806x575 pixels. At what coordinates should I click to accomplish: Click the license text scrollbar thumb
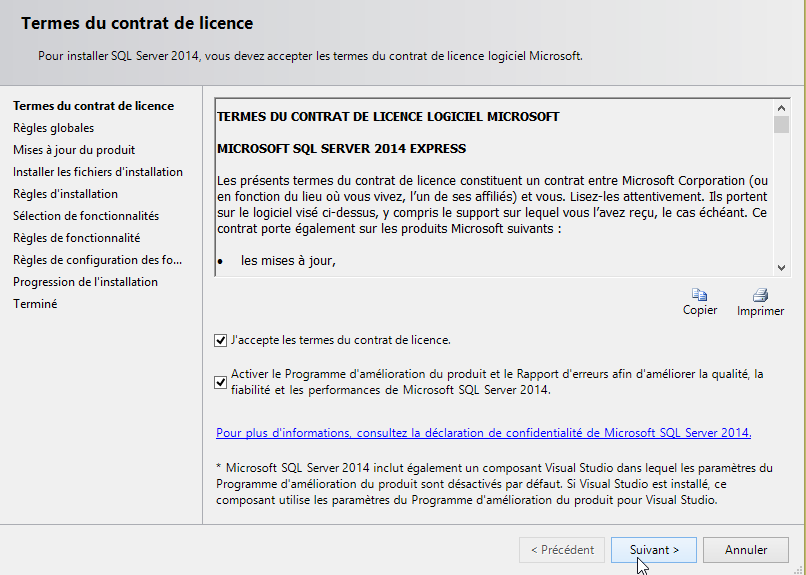[x=781, y=124]
